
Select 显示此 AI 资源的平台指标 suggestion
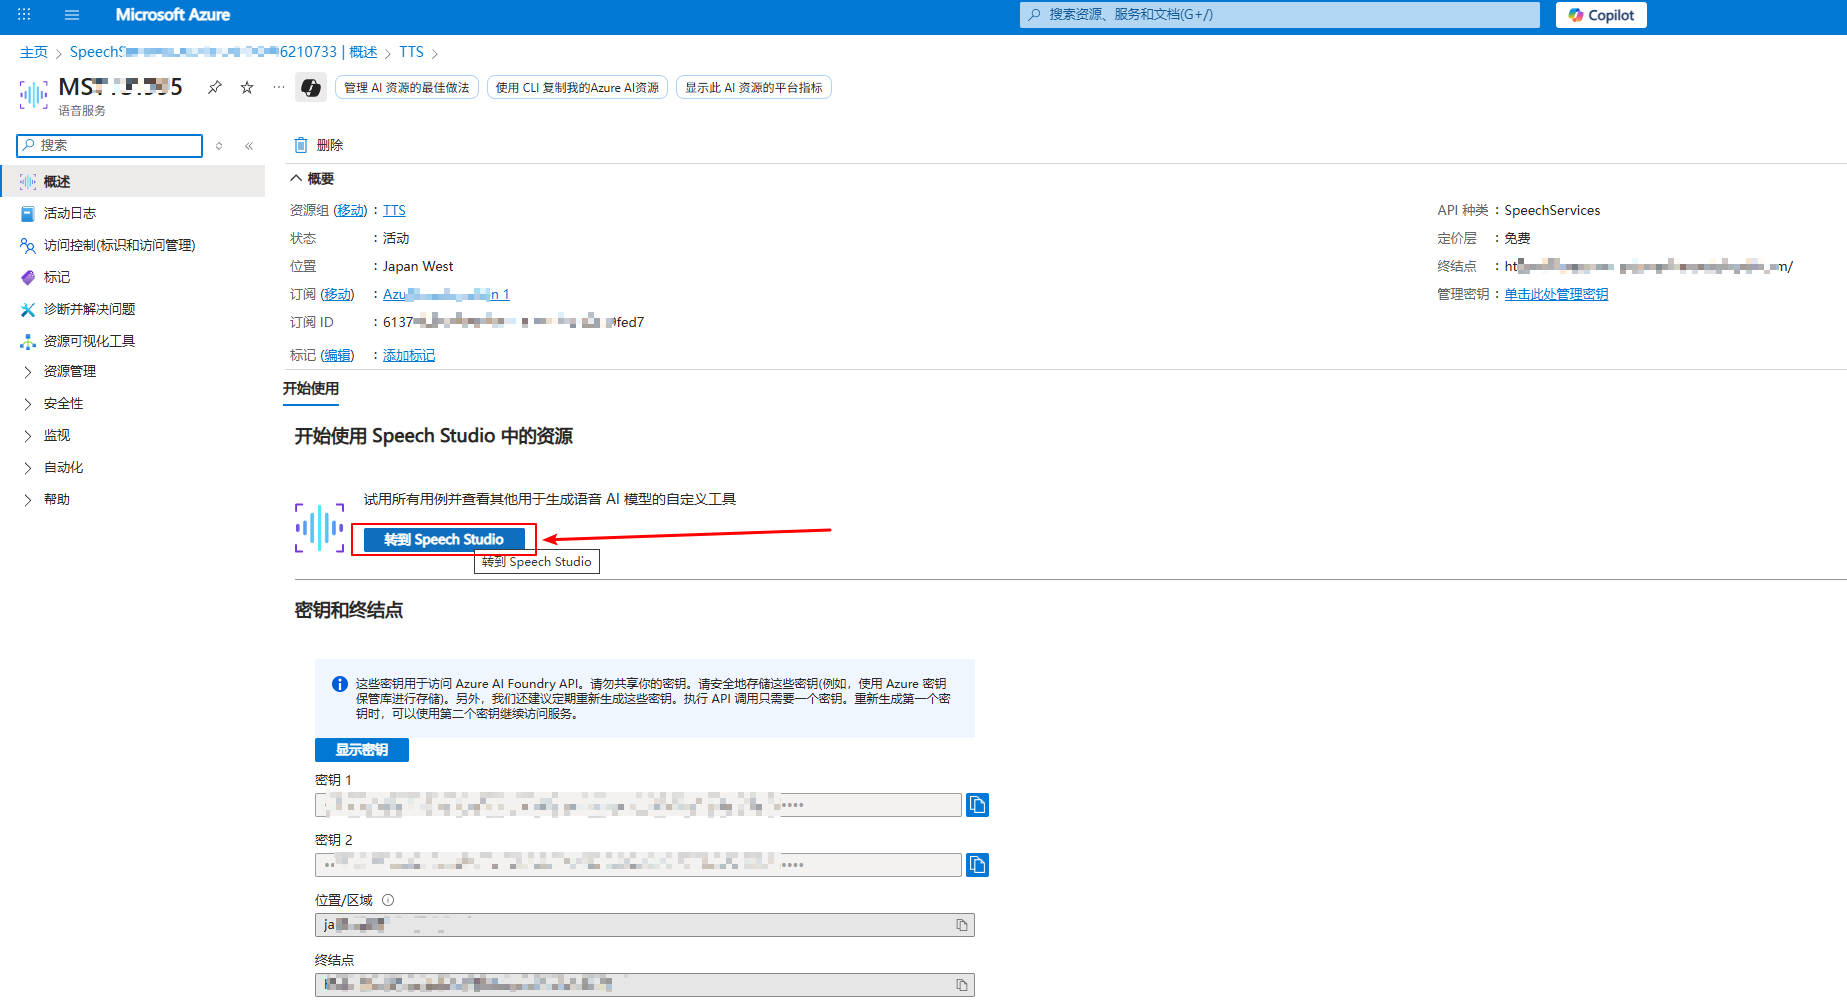point(754,88)
